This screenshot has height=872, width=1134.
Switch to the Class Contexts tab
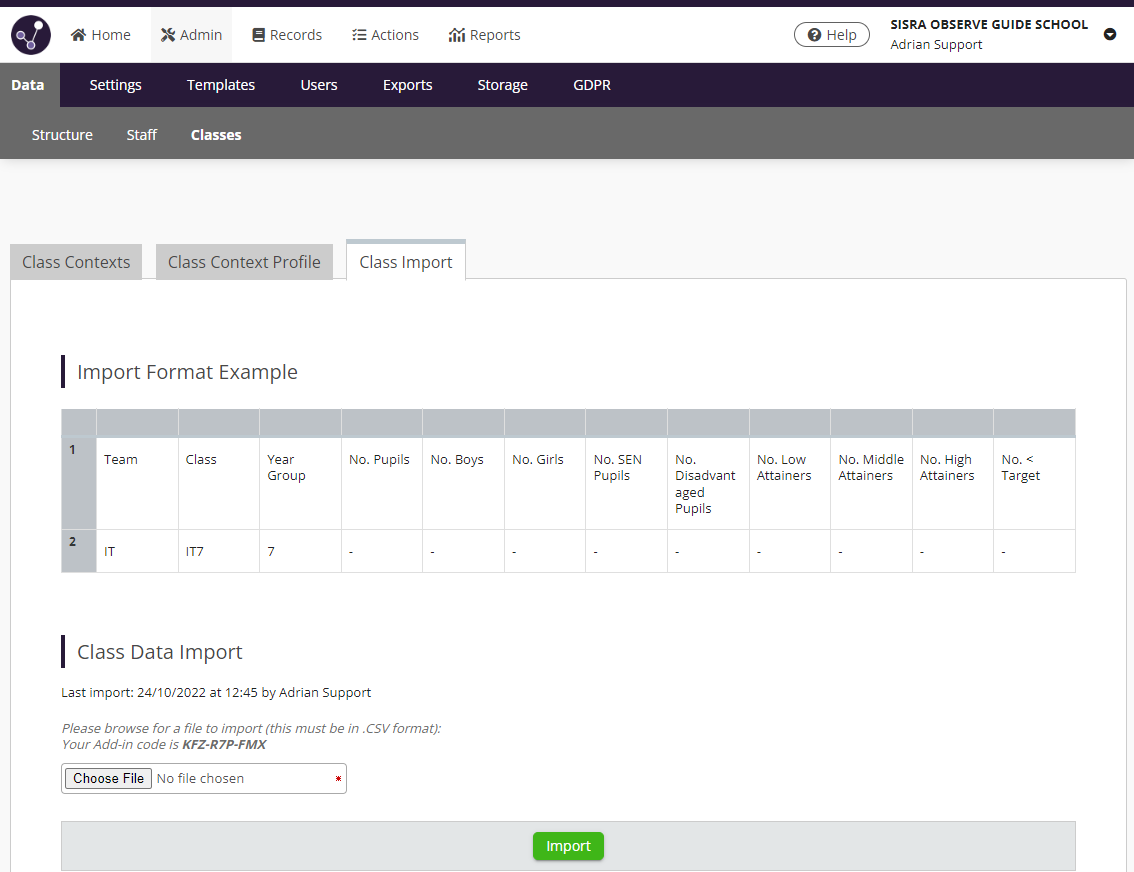click(x=75, y=261)
